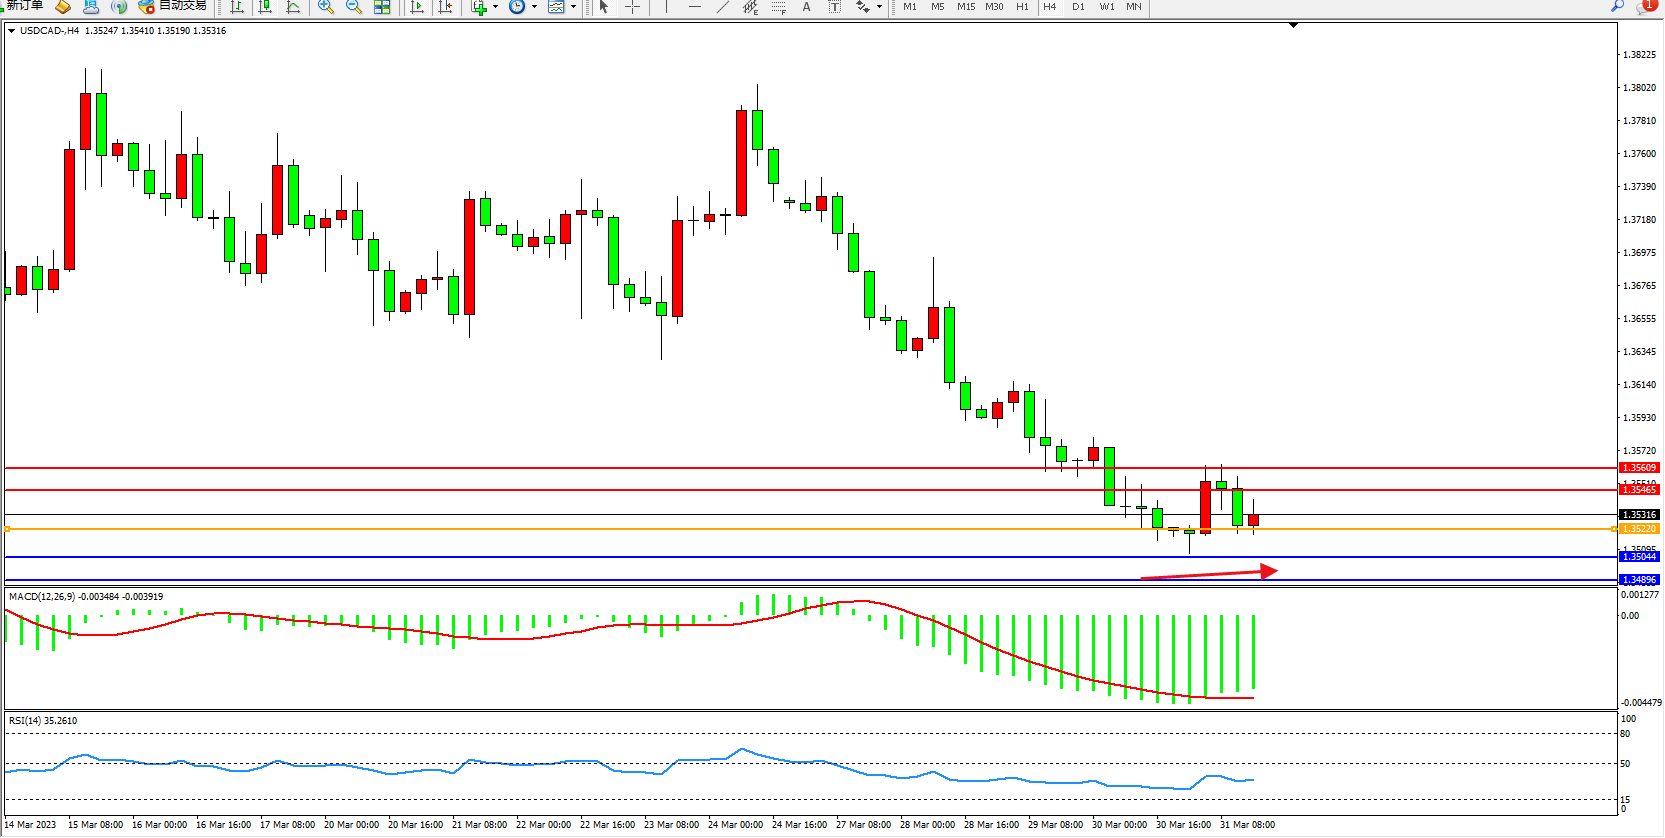1665x838 pixels.
Task: Open the indicators list dropdown arrow
Action: click(495, 7)
